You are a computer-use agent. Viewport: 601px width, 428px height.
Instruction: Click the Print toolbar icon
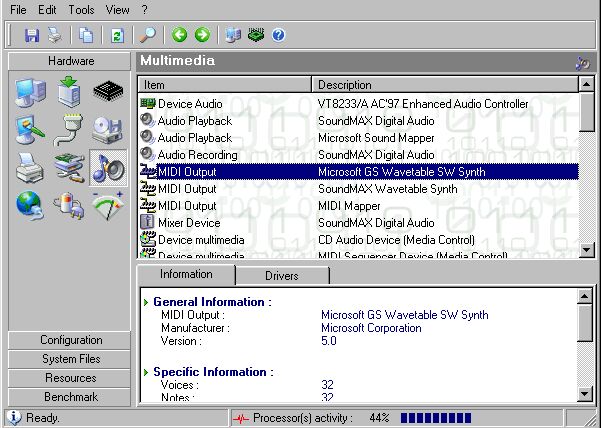click(55, 35)
